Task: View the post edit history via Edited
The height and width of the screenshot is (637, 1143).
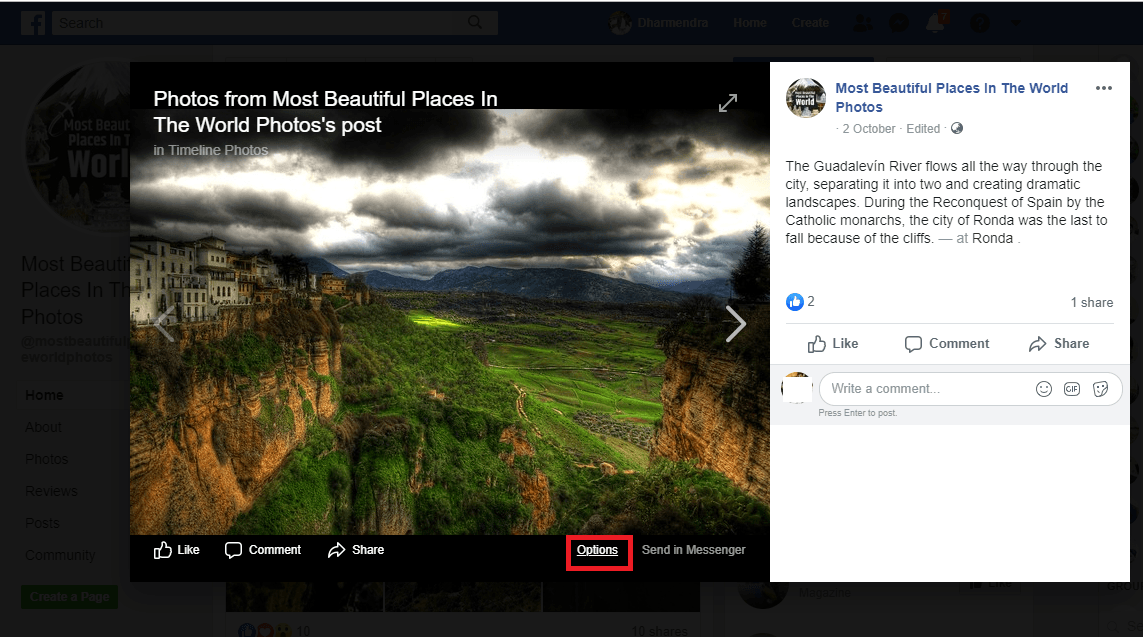Action: coord(923,129)
